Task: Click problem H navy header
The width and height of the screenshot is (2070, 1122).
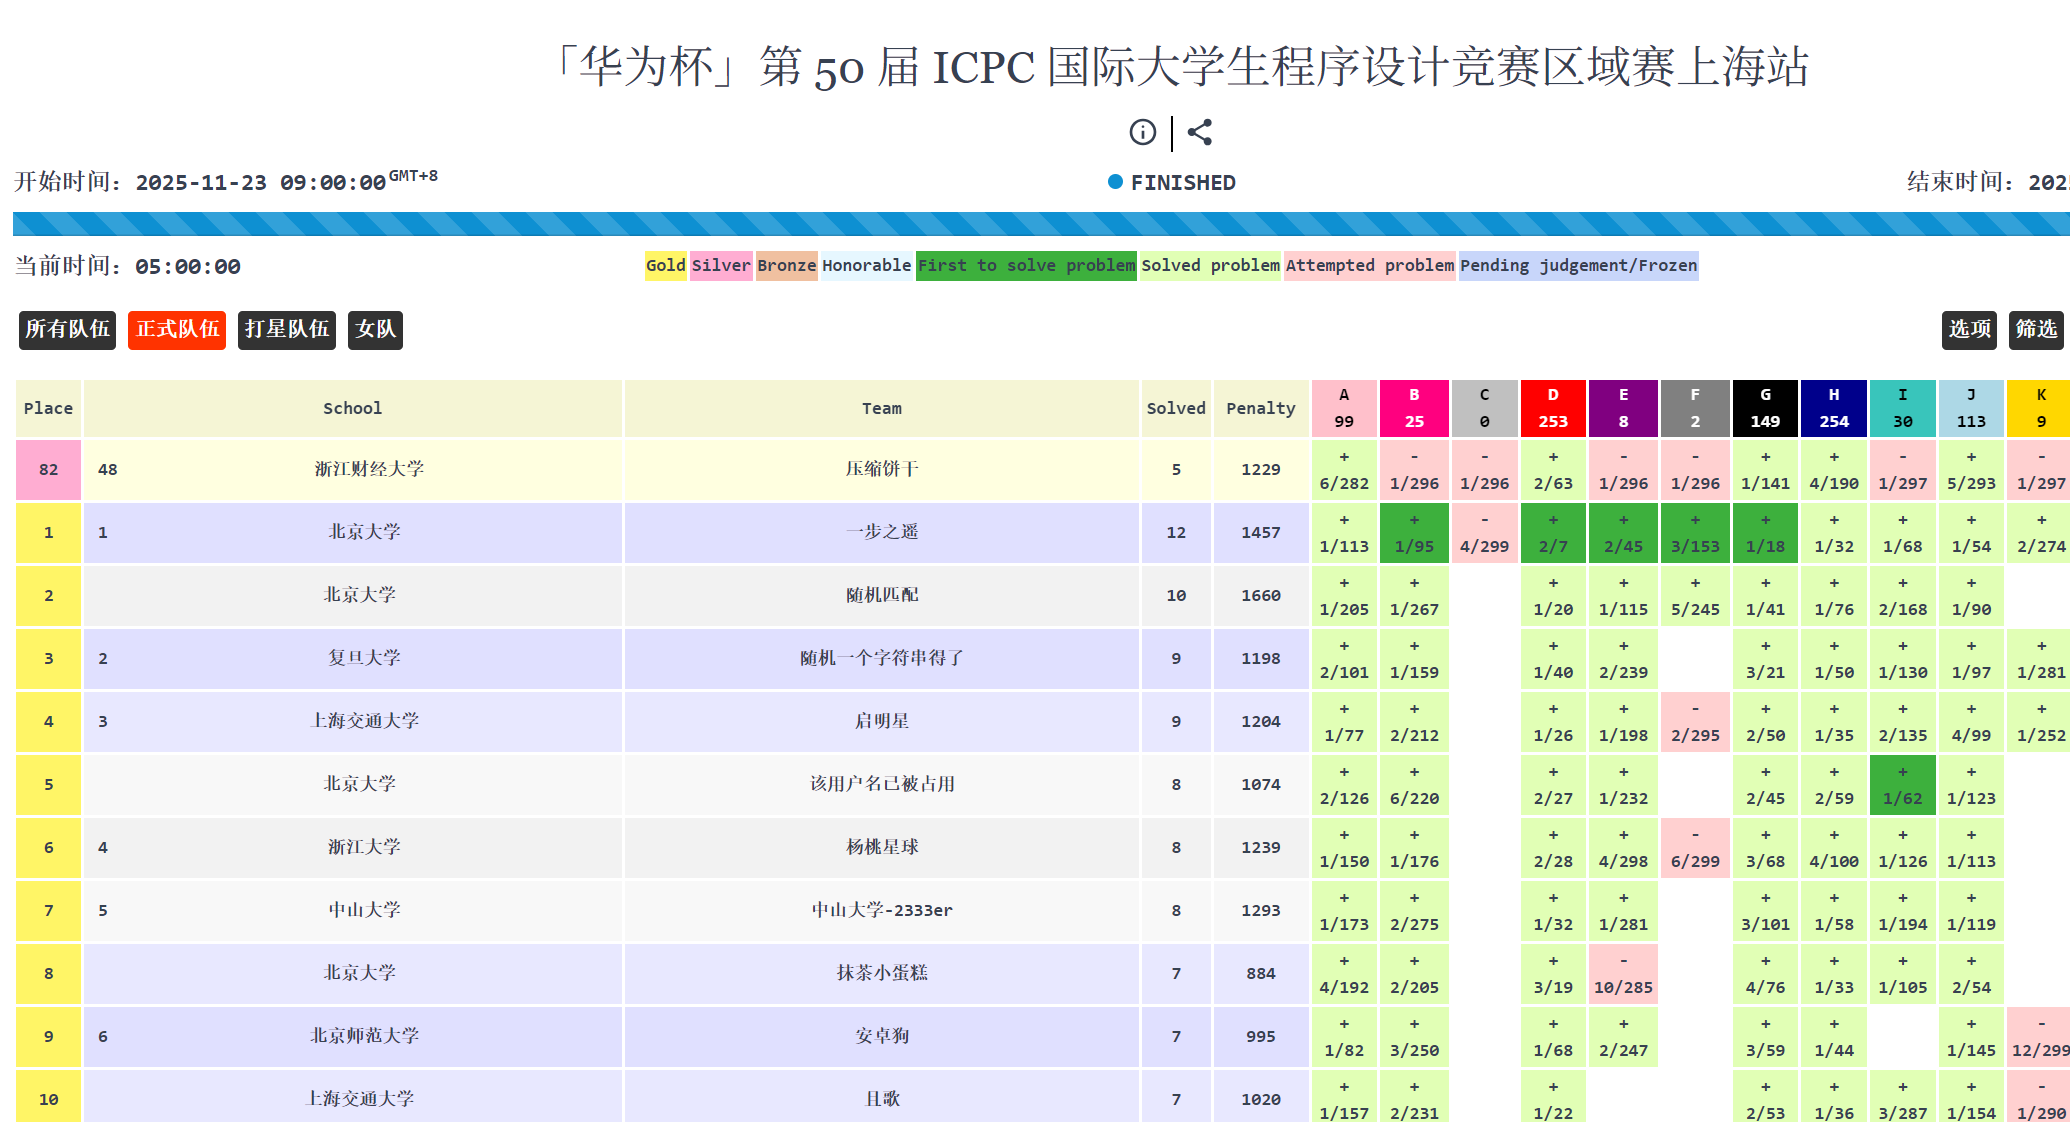Action: pyautogui.click(x=1834, y=408)
